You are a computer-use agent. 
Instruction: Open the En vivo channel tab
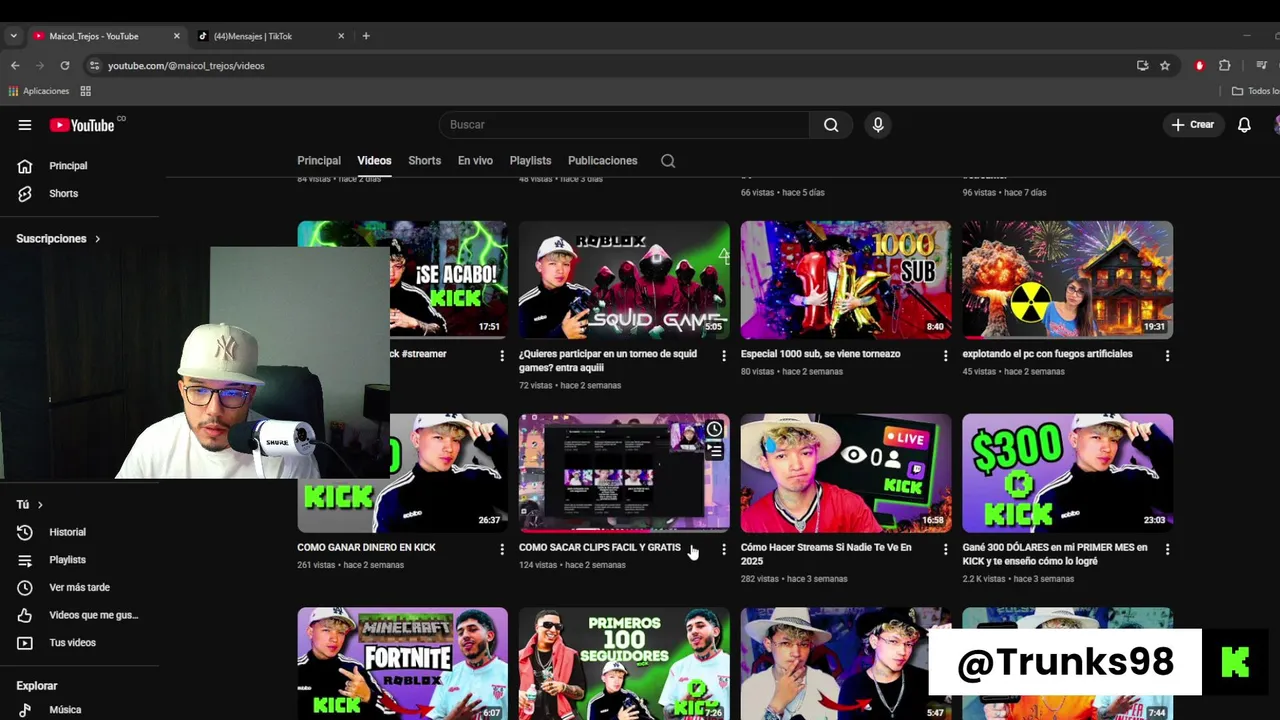coord(475,161)
